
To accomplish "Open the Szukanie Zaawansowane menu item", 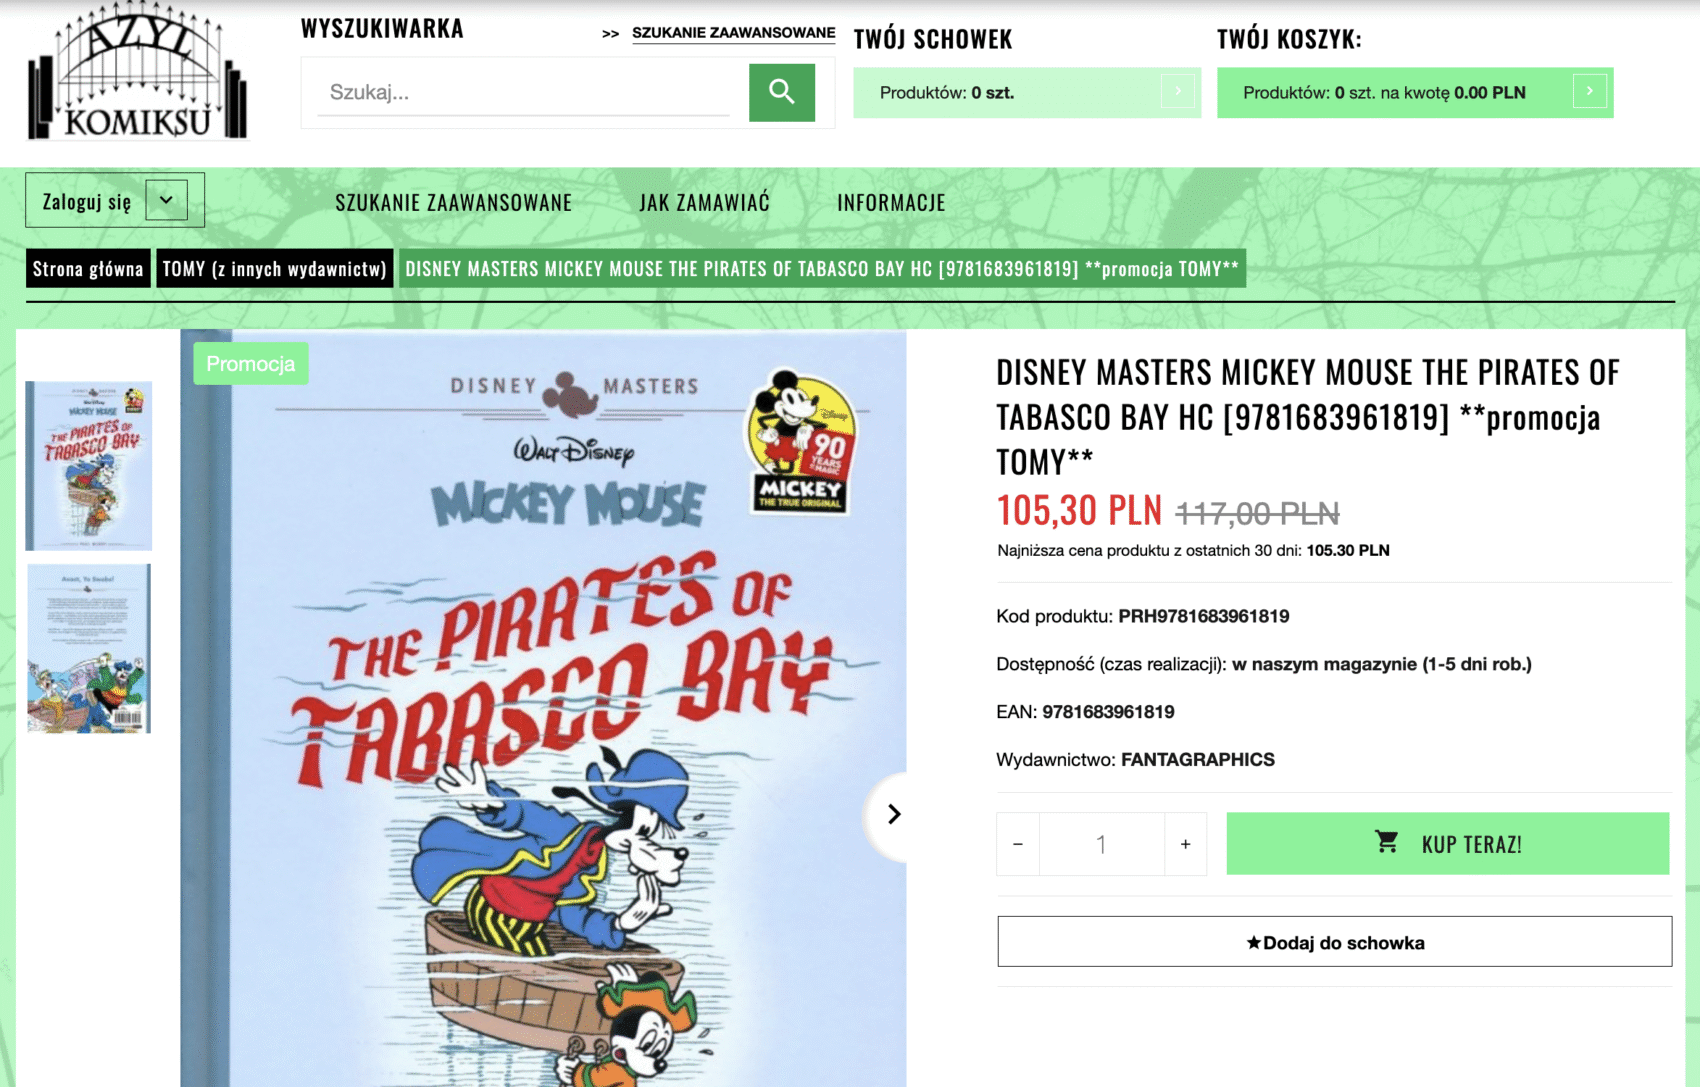I will pyautogui.click(x=453, y=202).
